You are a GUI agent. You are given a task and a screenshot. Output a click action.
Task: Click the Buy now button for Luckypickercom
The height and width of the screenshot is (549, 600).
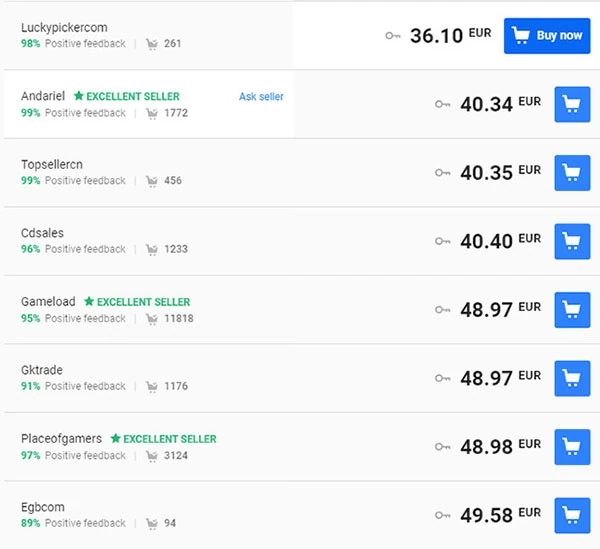(x=547, y=35)
